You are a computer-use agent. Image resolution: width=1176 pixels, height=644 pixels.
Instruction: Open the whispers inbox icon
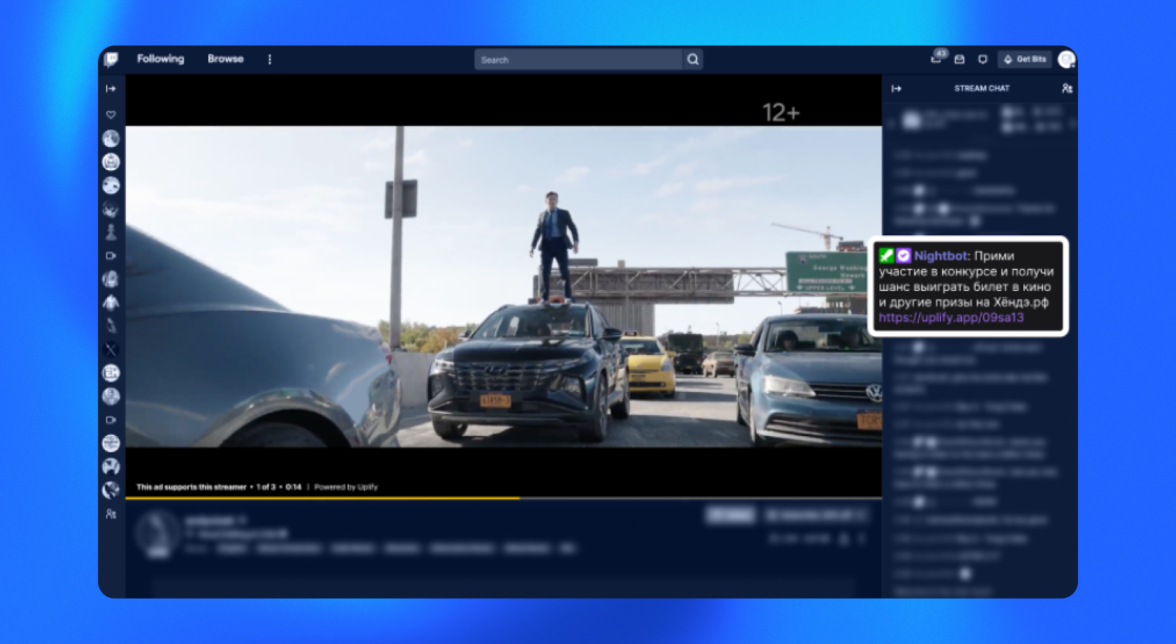click(959, 59)
